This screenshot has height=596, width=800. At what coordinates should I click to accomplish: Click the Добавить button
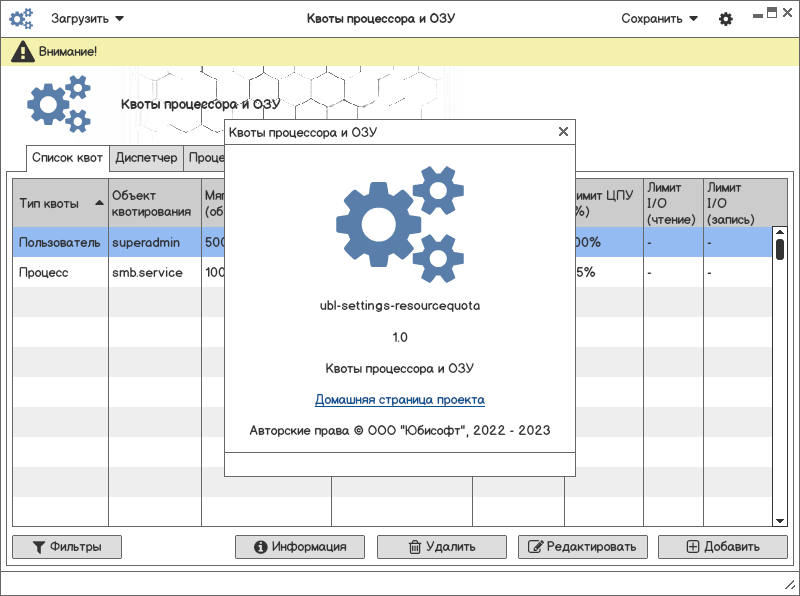click(x=723, y=547)
